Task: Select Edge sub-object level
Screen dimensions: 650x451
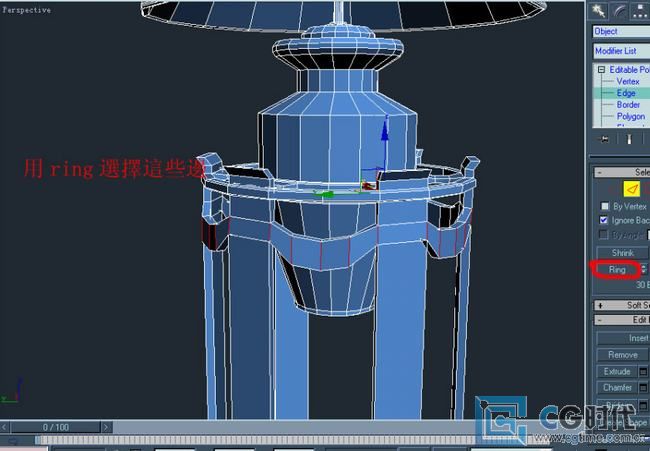Action: pos(626,93)
